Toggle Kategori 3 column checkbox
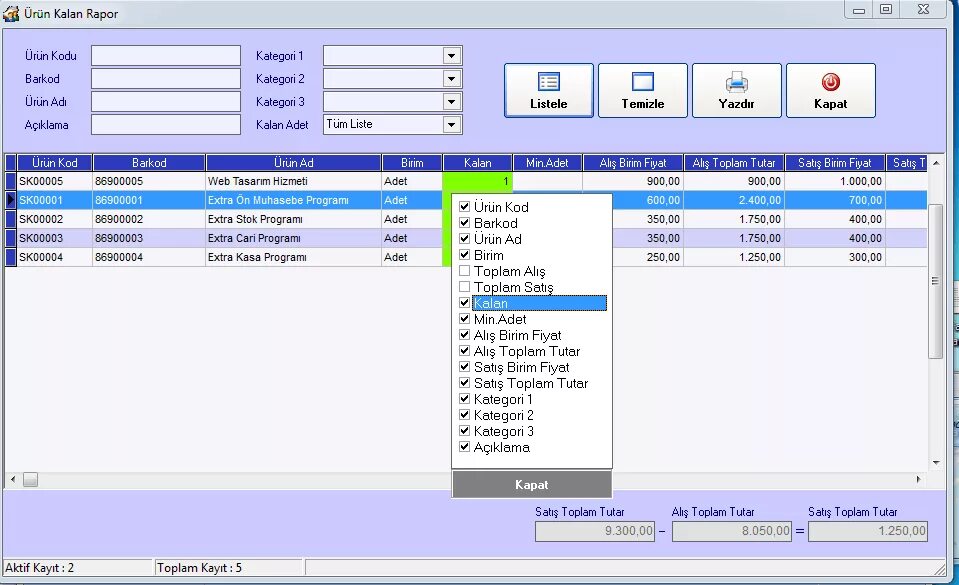The image size is (959, 585). 464,430
